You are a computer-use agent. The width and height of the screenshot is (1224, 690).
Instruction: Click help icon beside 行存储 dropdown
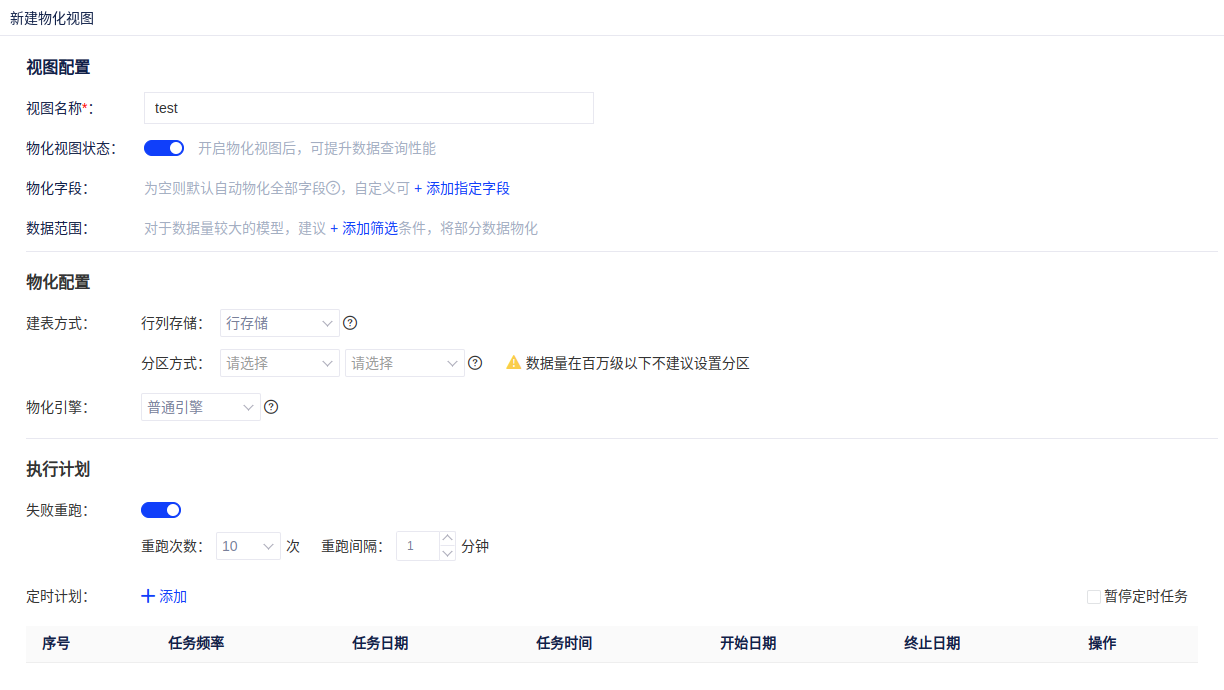(x=350, y=323)
